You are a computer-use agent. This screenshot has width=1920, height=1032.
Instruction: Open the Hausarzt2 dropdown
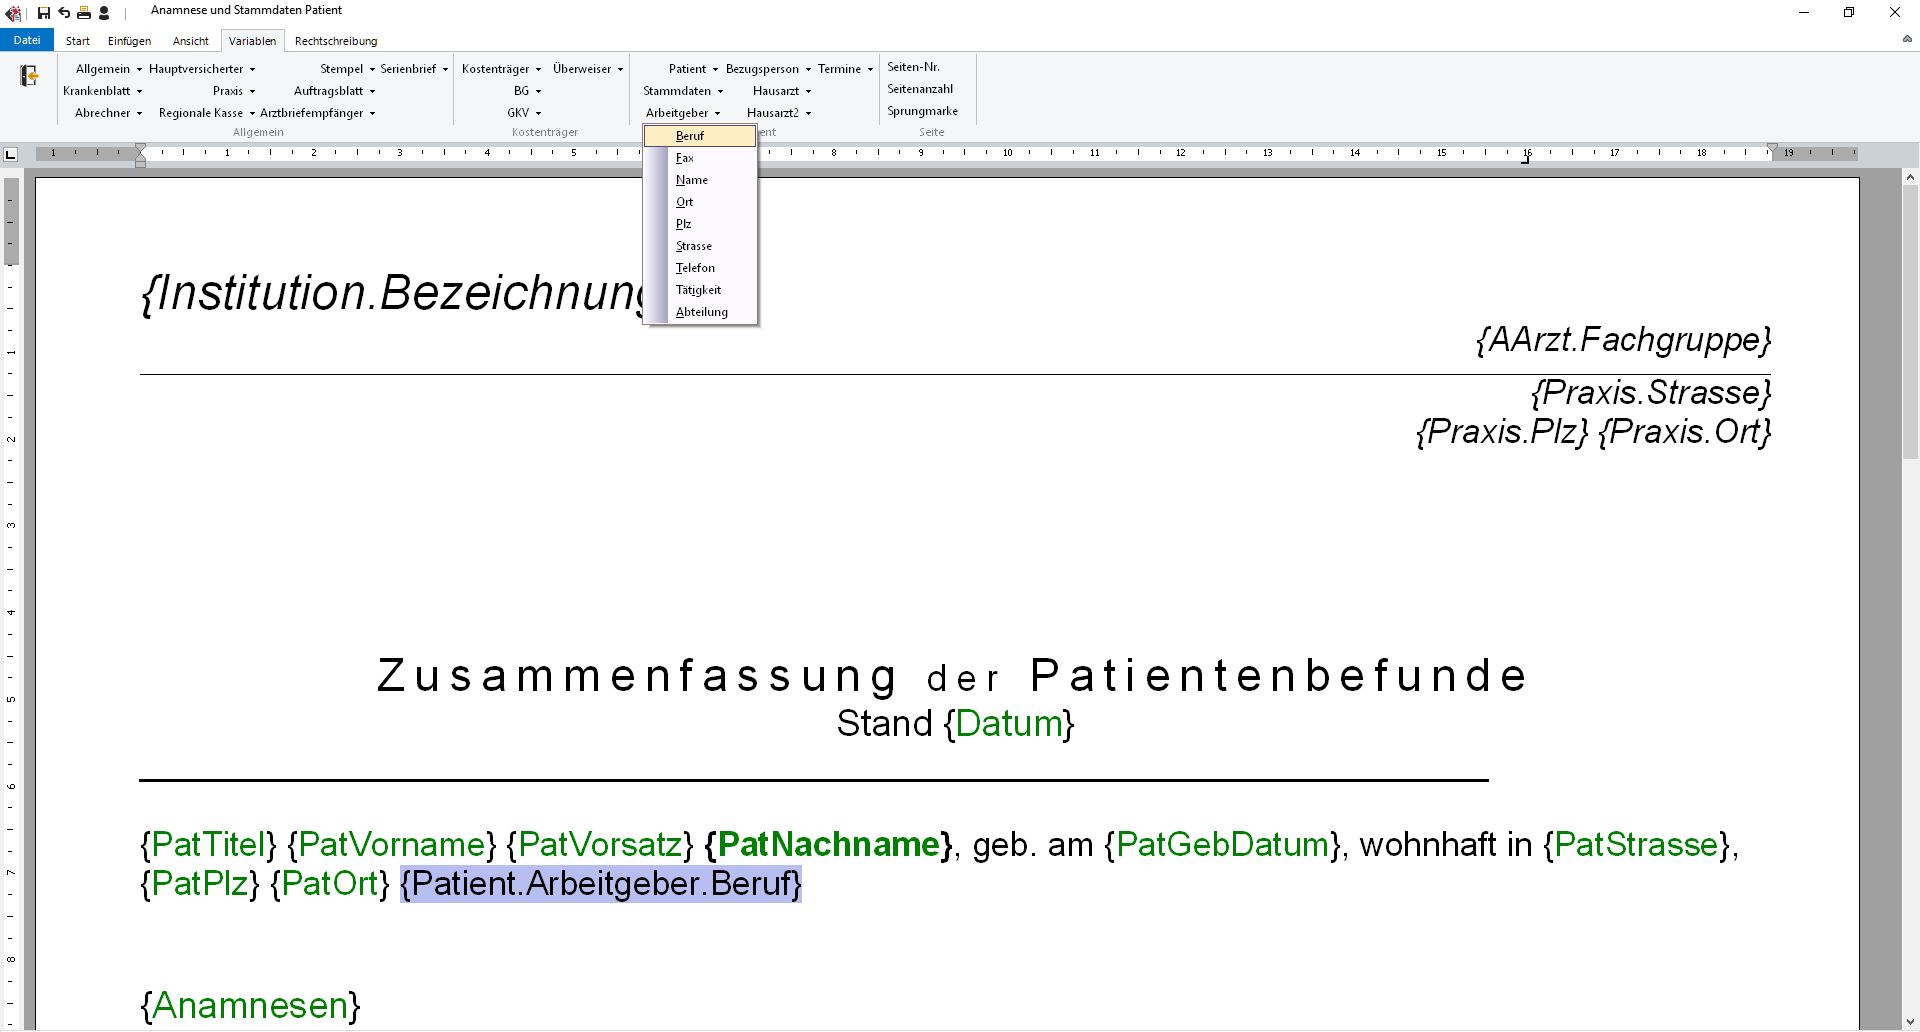tap(779, 113)
